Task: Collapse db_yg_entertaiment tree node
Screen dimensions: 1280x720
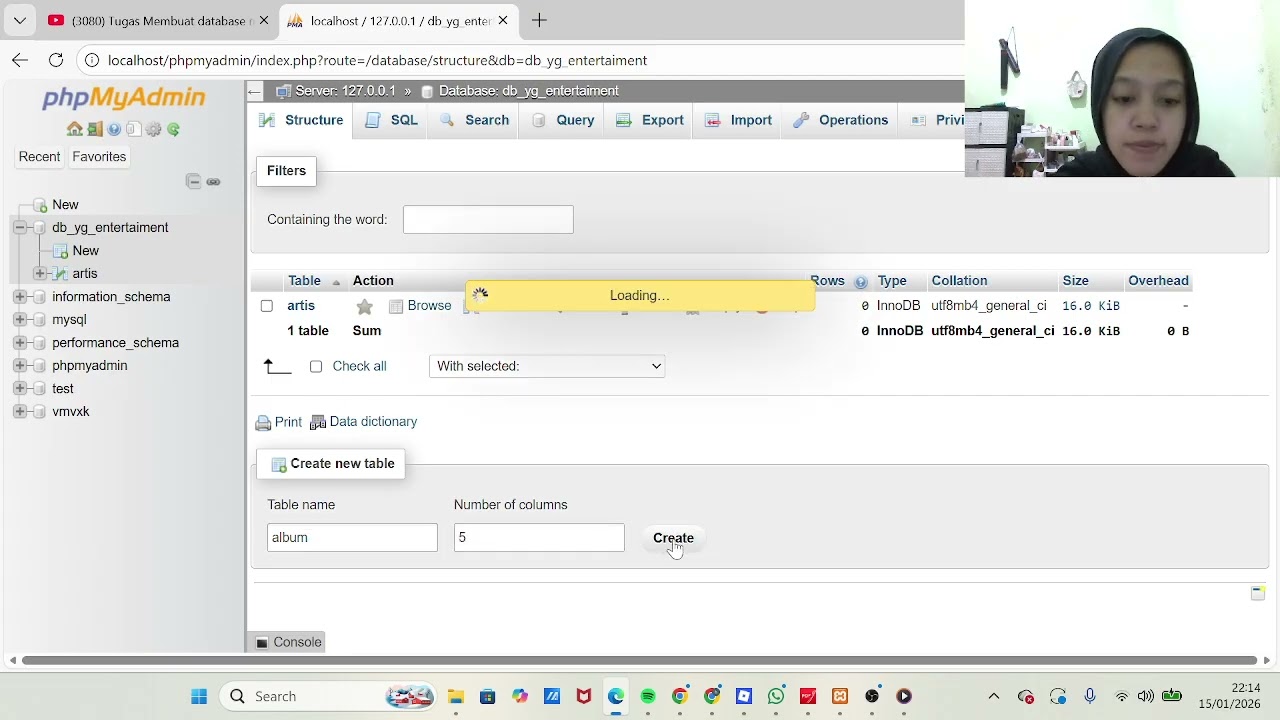Action: [x=20, y=228]
